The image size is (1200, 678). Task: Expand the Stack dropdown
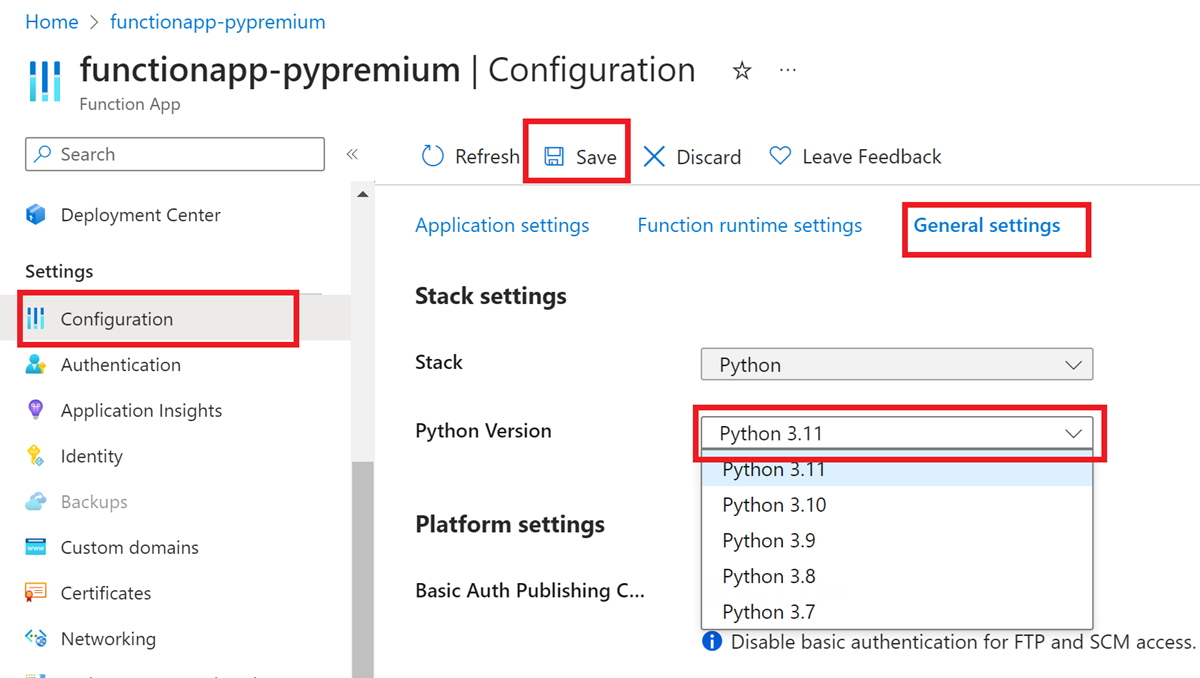[x=896, y=365]
